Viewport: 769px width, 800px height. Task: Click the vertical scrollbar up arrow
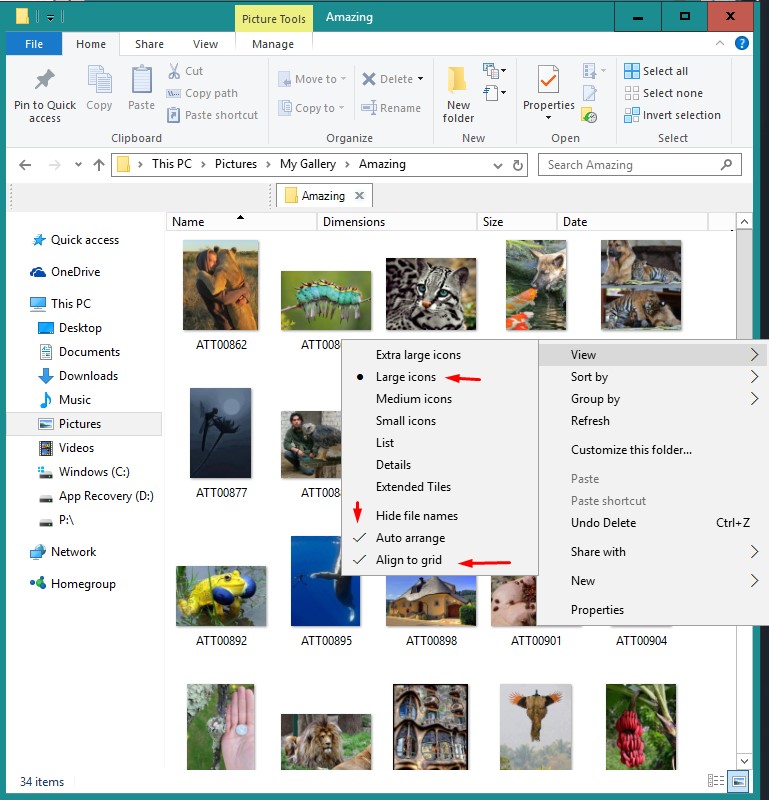point(744,222)
